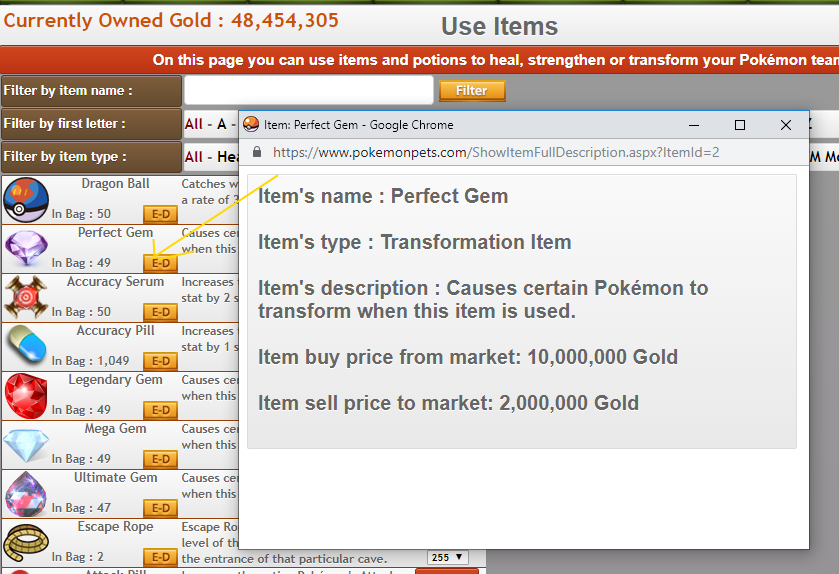Screen dimensions: 839x574
Task: Click the popup window's favicon icon
Action: tap(252, 125)
